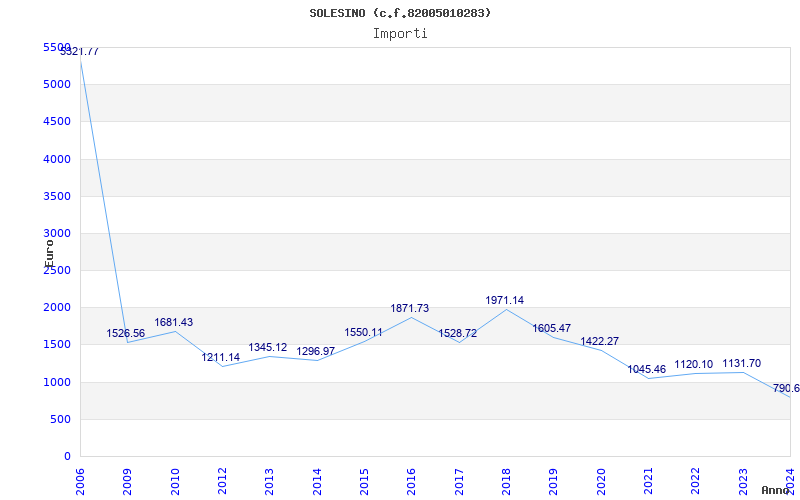The width and height of the screenshot is (800, 500).
Task: Click the 2009 x-axis year label
Action: click(x=128, y=482)
